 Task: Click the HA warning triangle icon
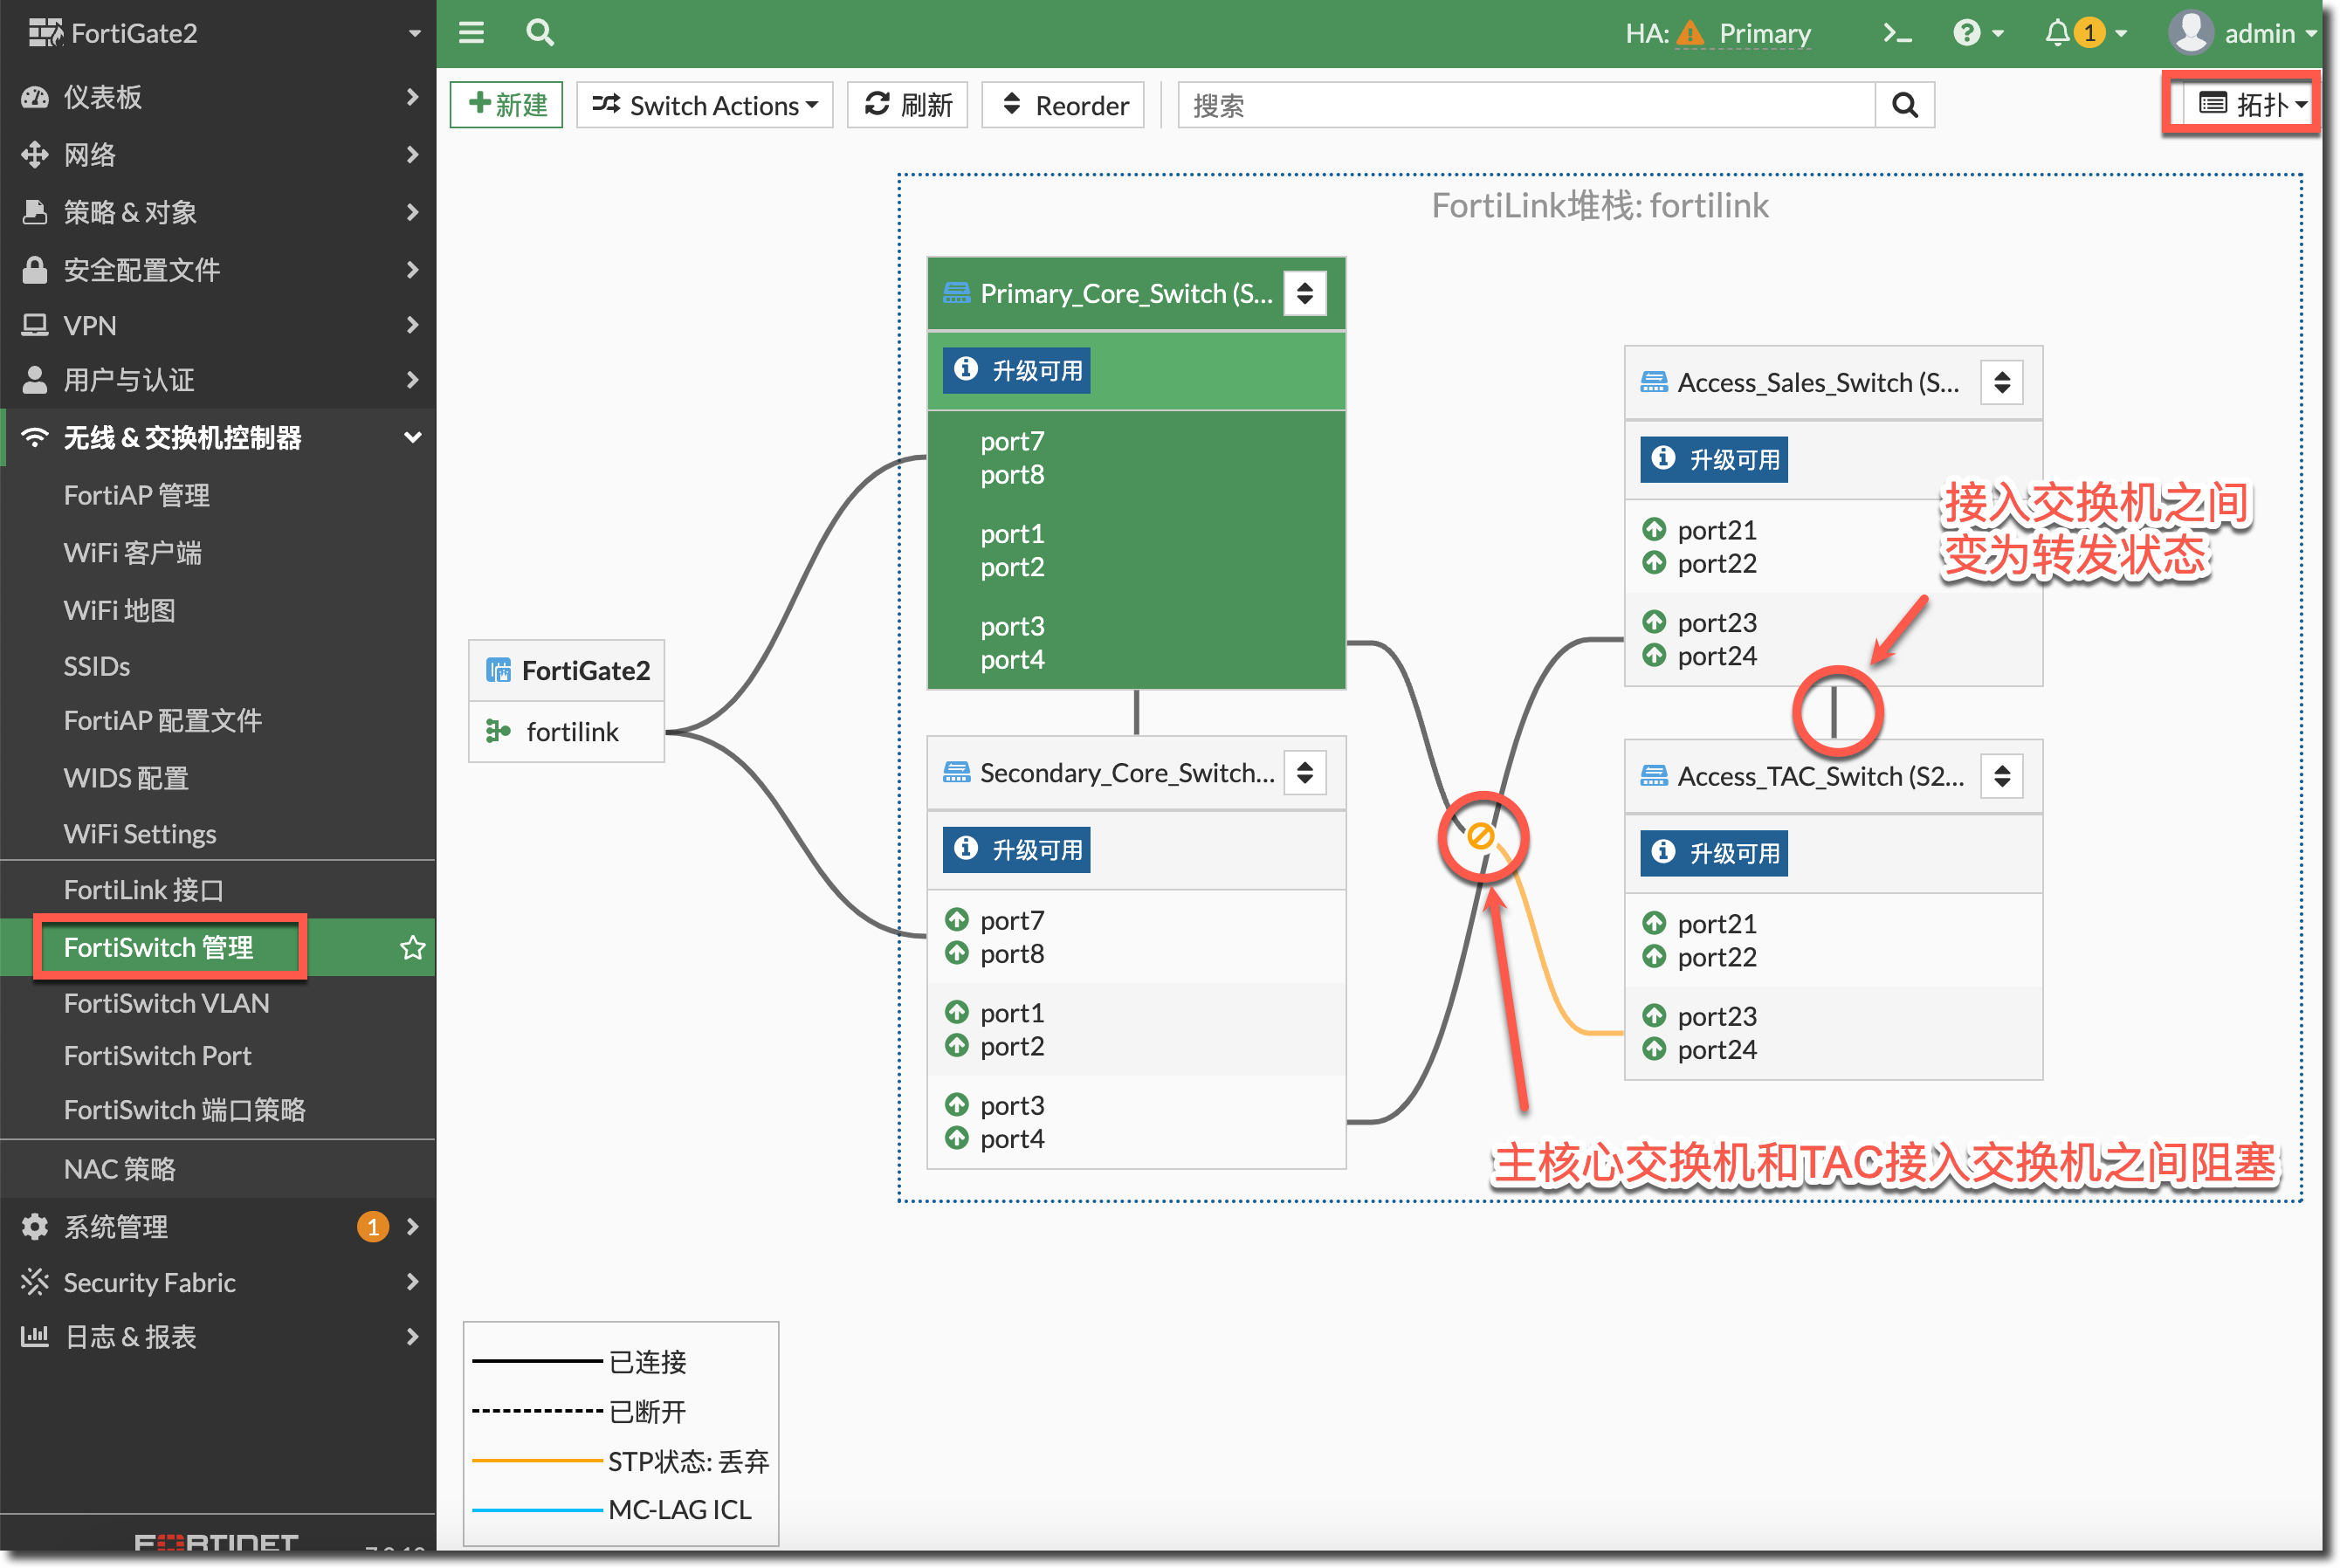click(x=1690, y=33)
